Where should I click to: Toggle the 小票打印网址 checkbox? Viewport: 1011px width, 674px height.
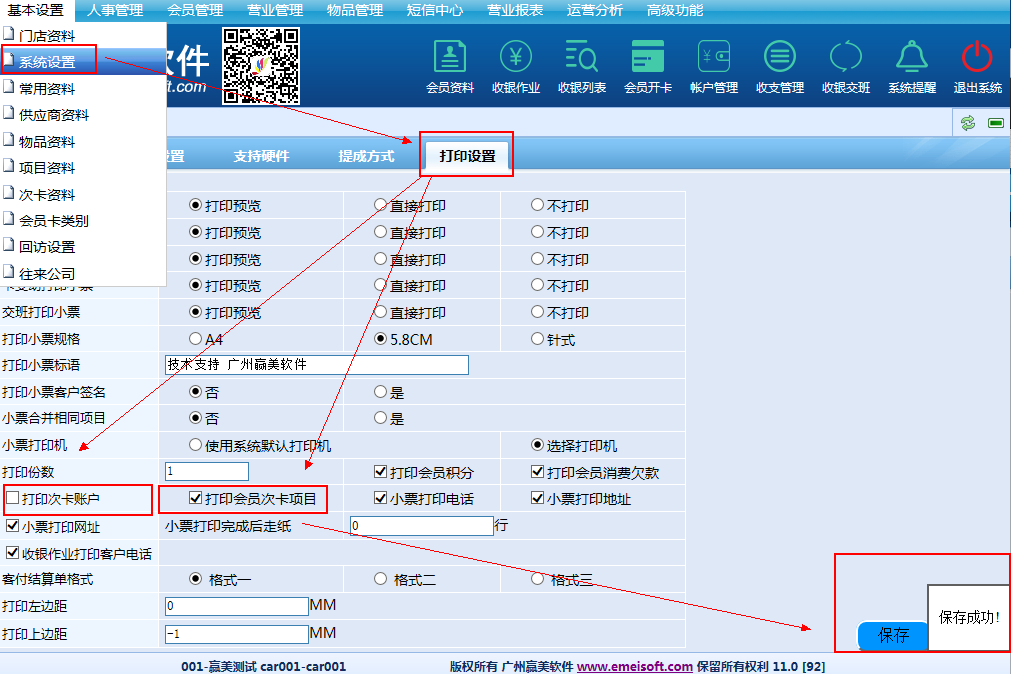(x=13, y=526)
